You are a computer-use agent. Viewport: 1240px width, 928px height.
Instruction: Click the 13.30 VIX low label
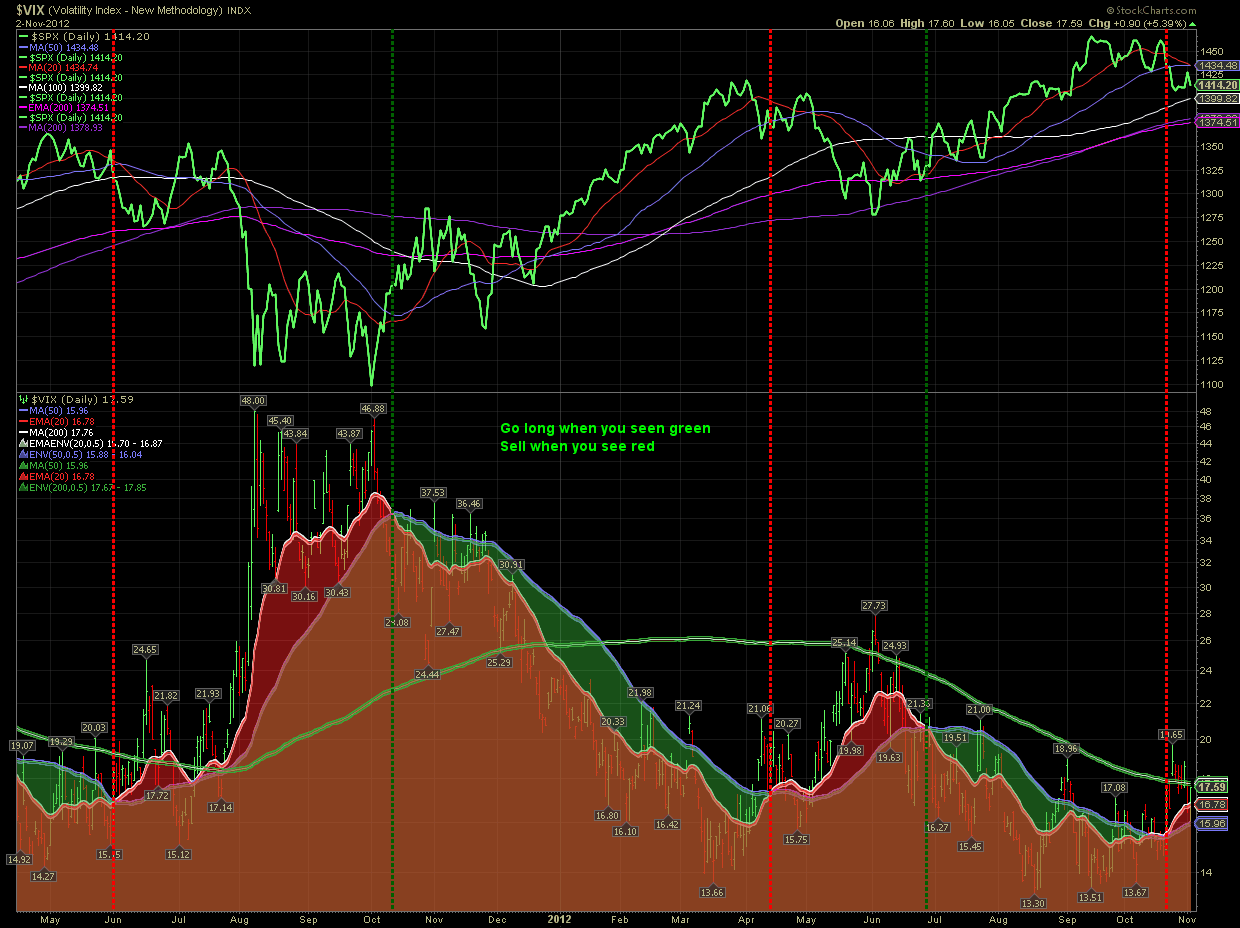point(1032,903)
